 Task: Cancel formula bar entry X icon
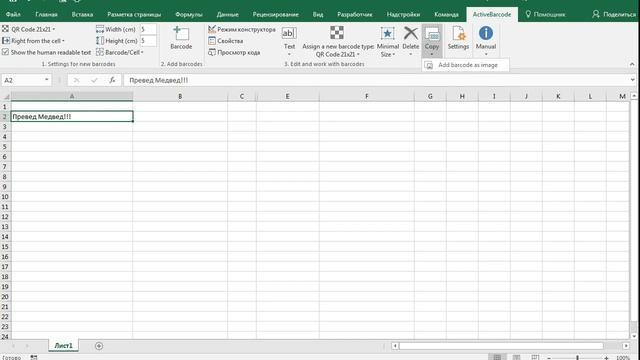pyautogui.click(x=76, y=80)
